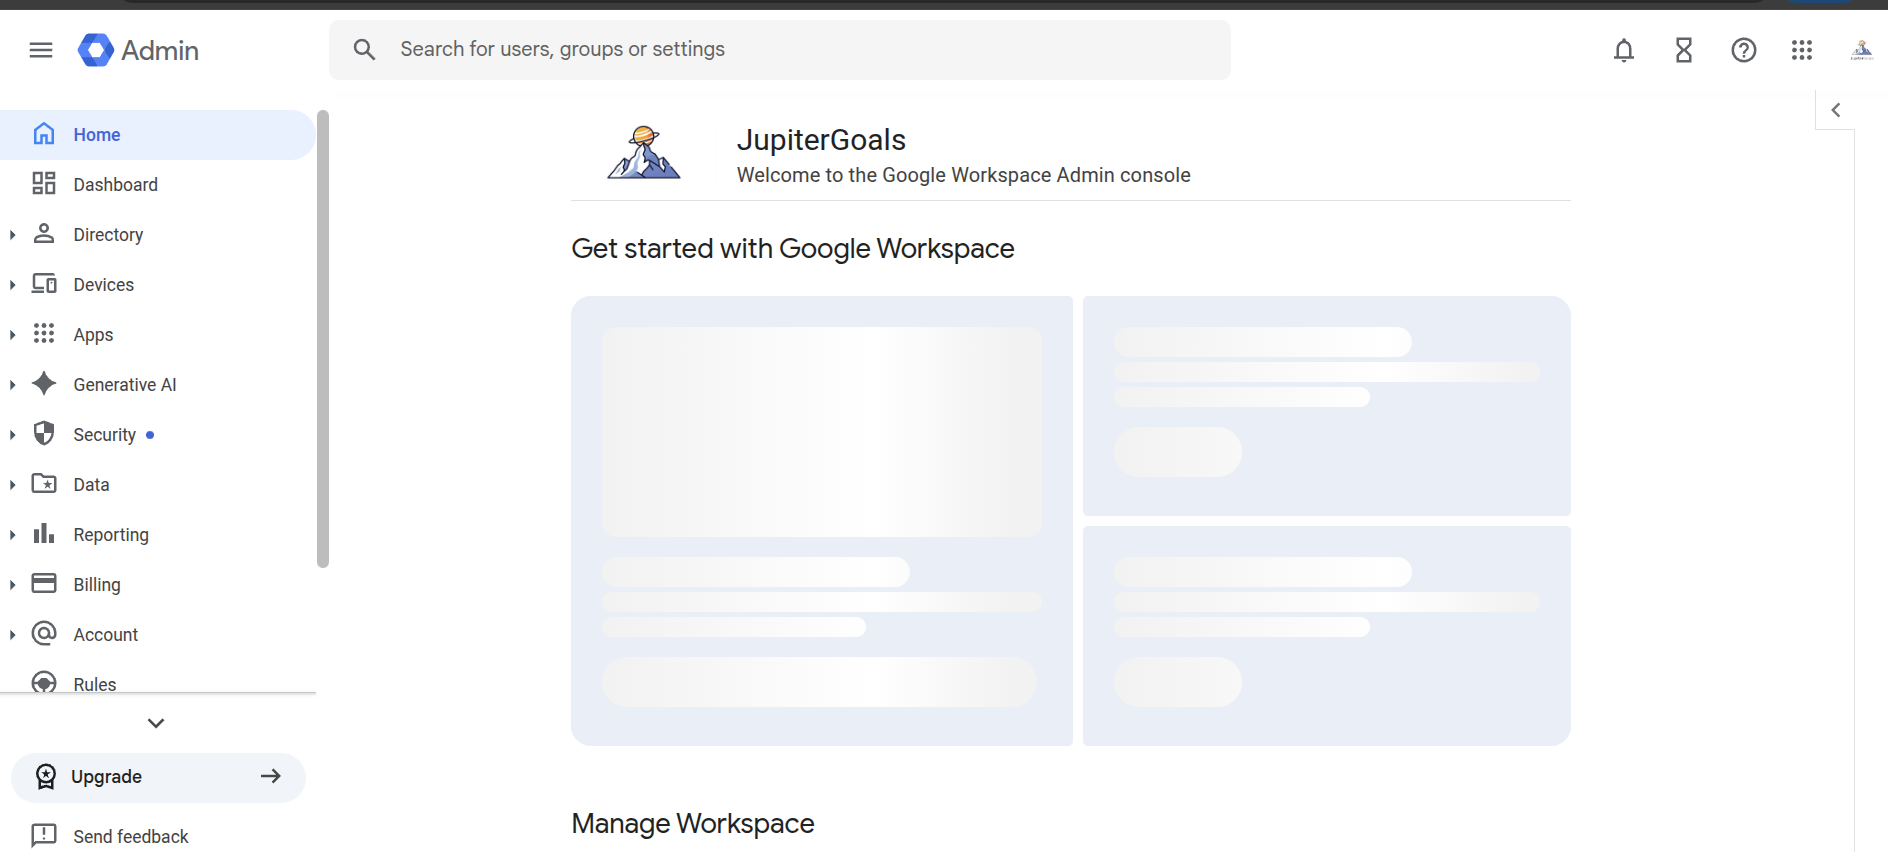The image size is (1888, 852).
Task: Show more sidebar items chevron
Action: tap(156, 723)
